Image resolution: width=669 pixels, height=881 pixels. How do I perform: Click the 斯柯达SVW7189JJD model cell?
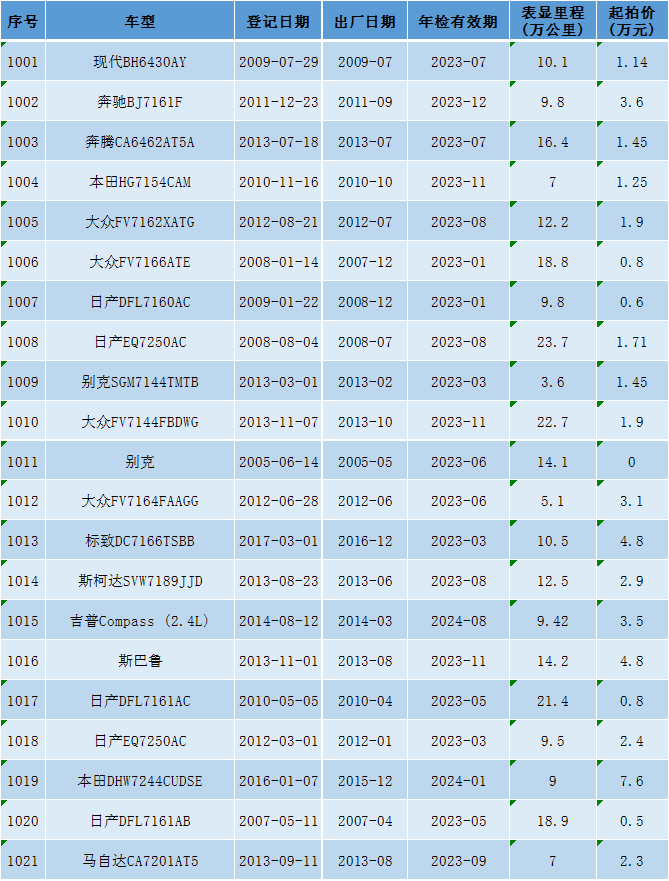140,580
